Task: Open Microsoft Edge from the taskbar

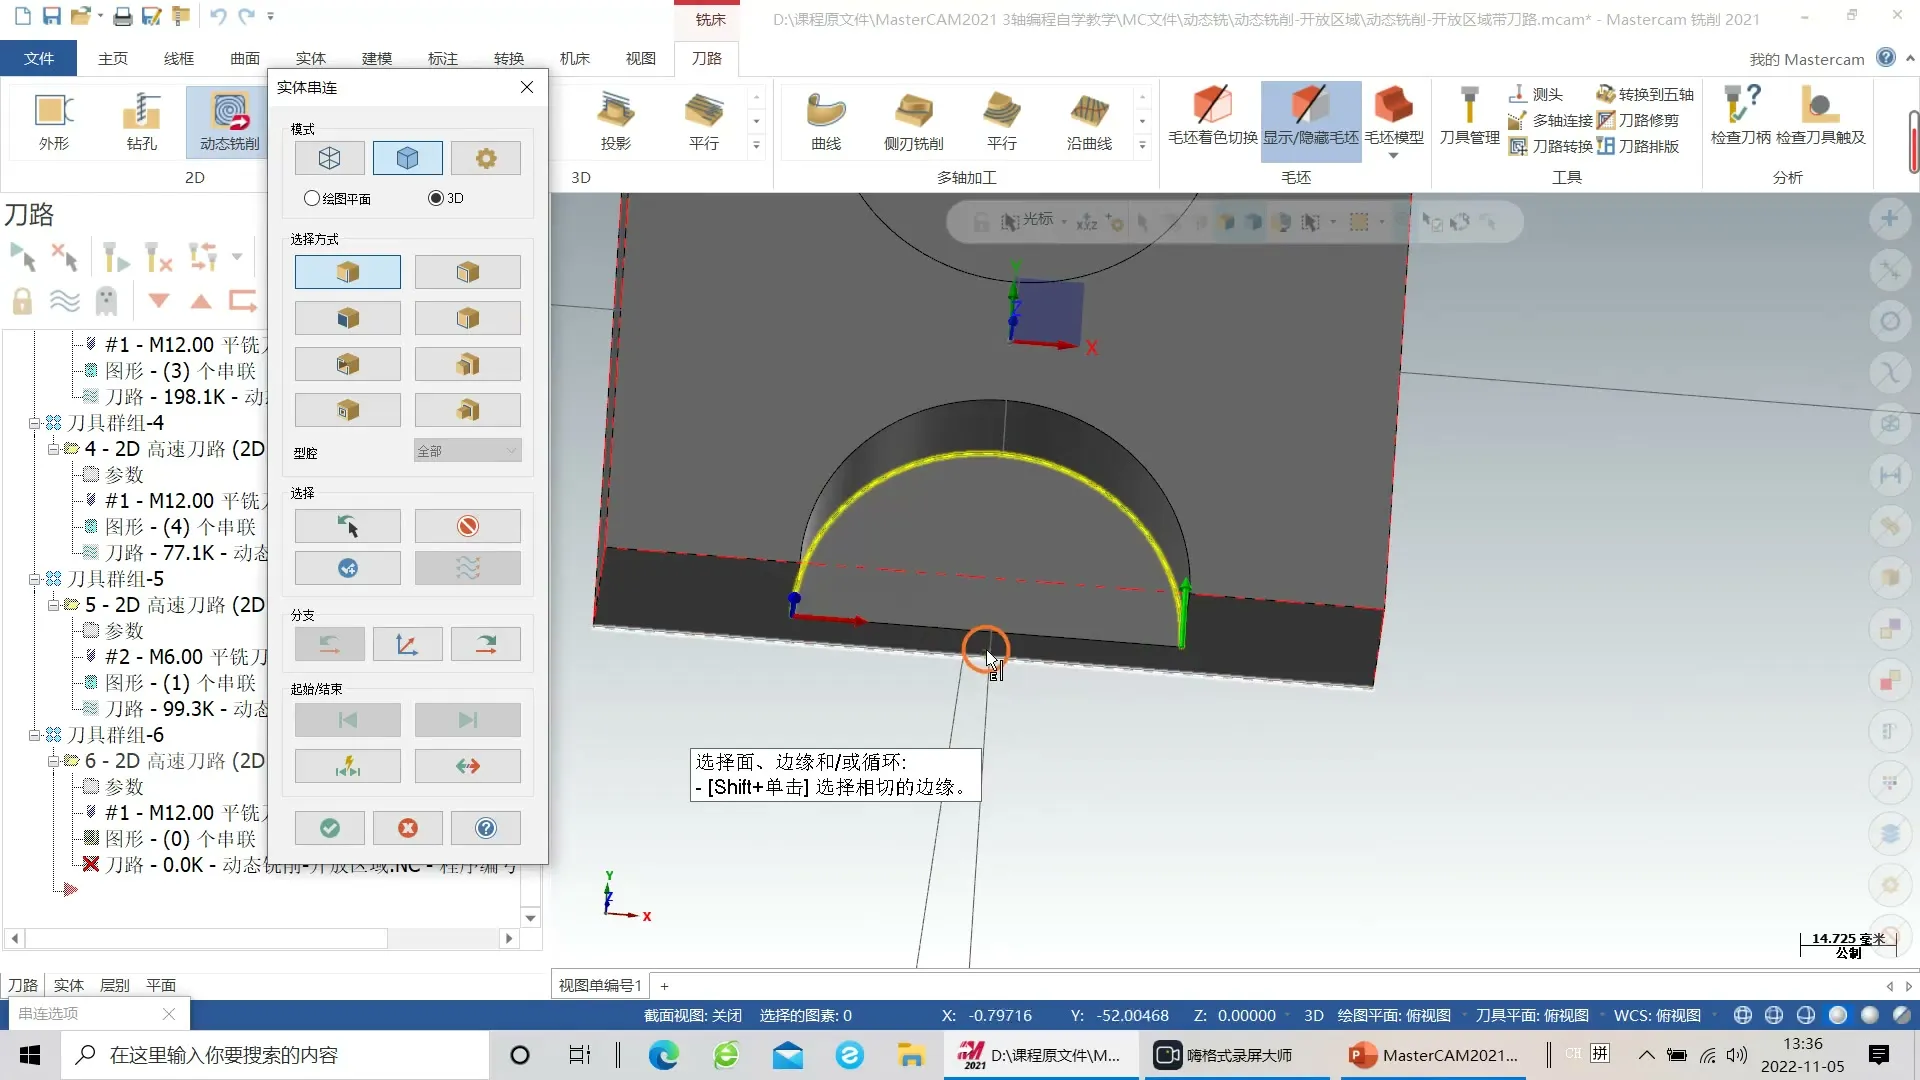Action: coord(663,1055)
